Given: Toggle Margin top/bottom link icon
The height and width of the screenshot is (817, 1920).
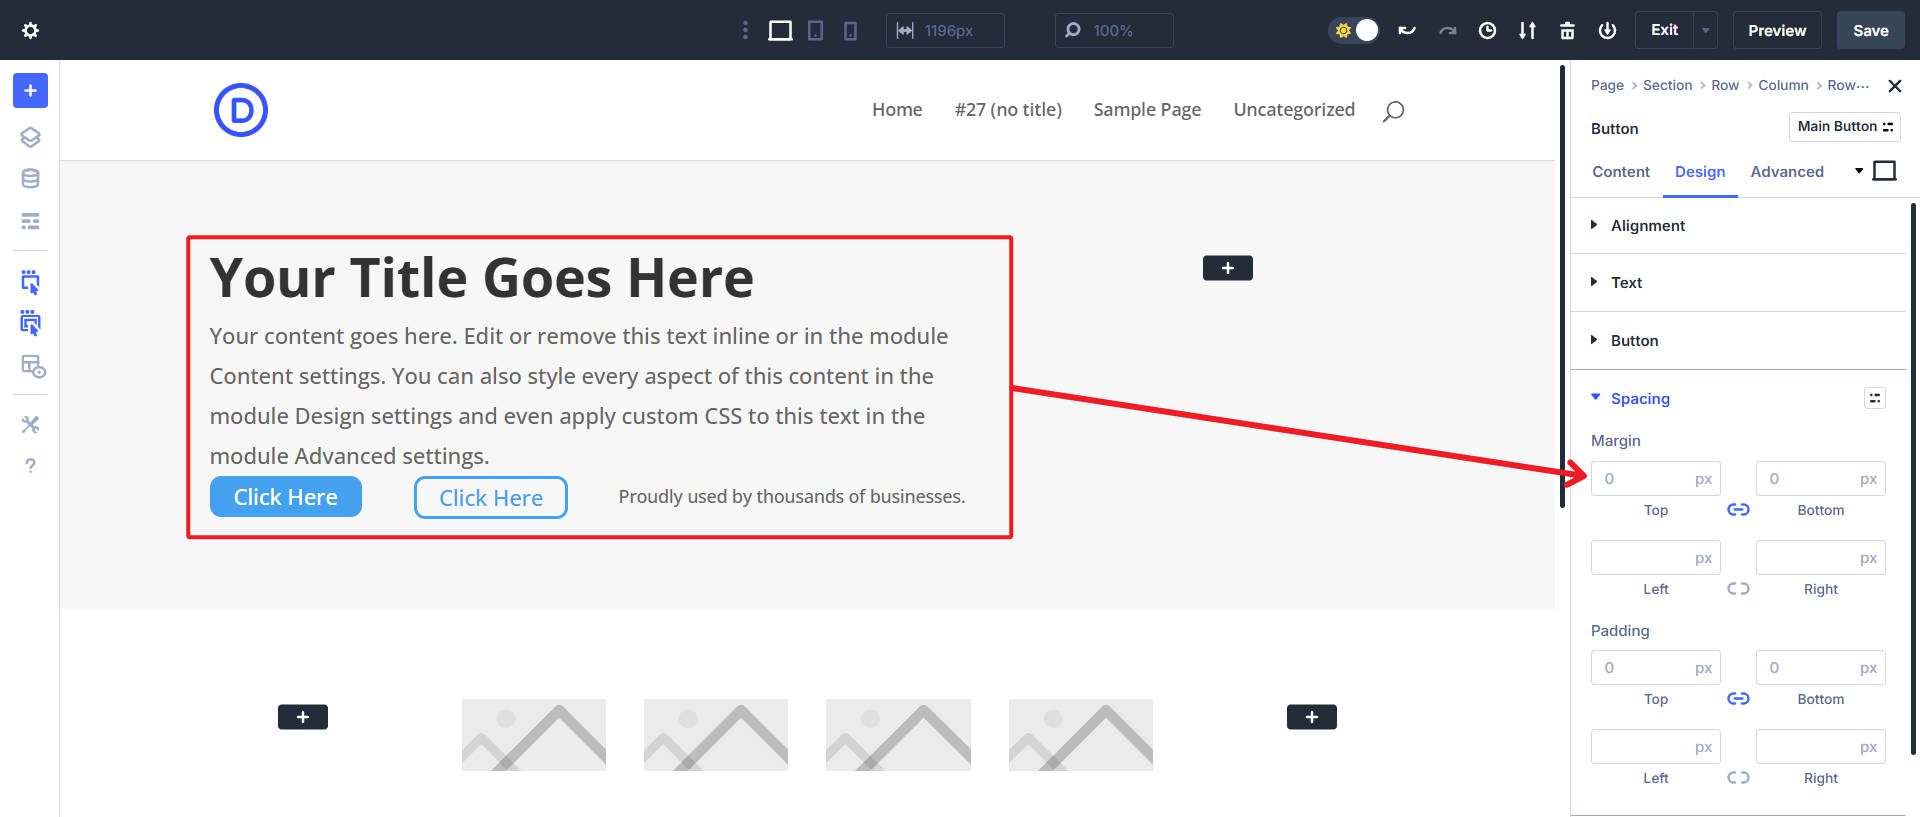Looking at the screenshot, I should (x=1738, y=510).
